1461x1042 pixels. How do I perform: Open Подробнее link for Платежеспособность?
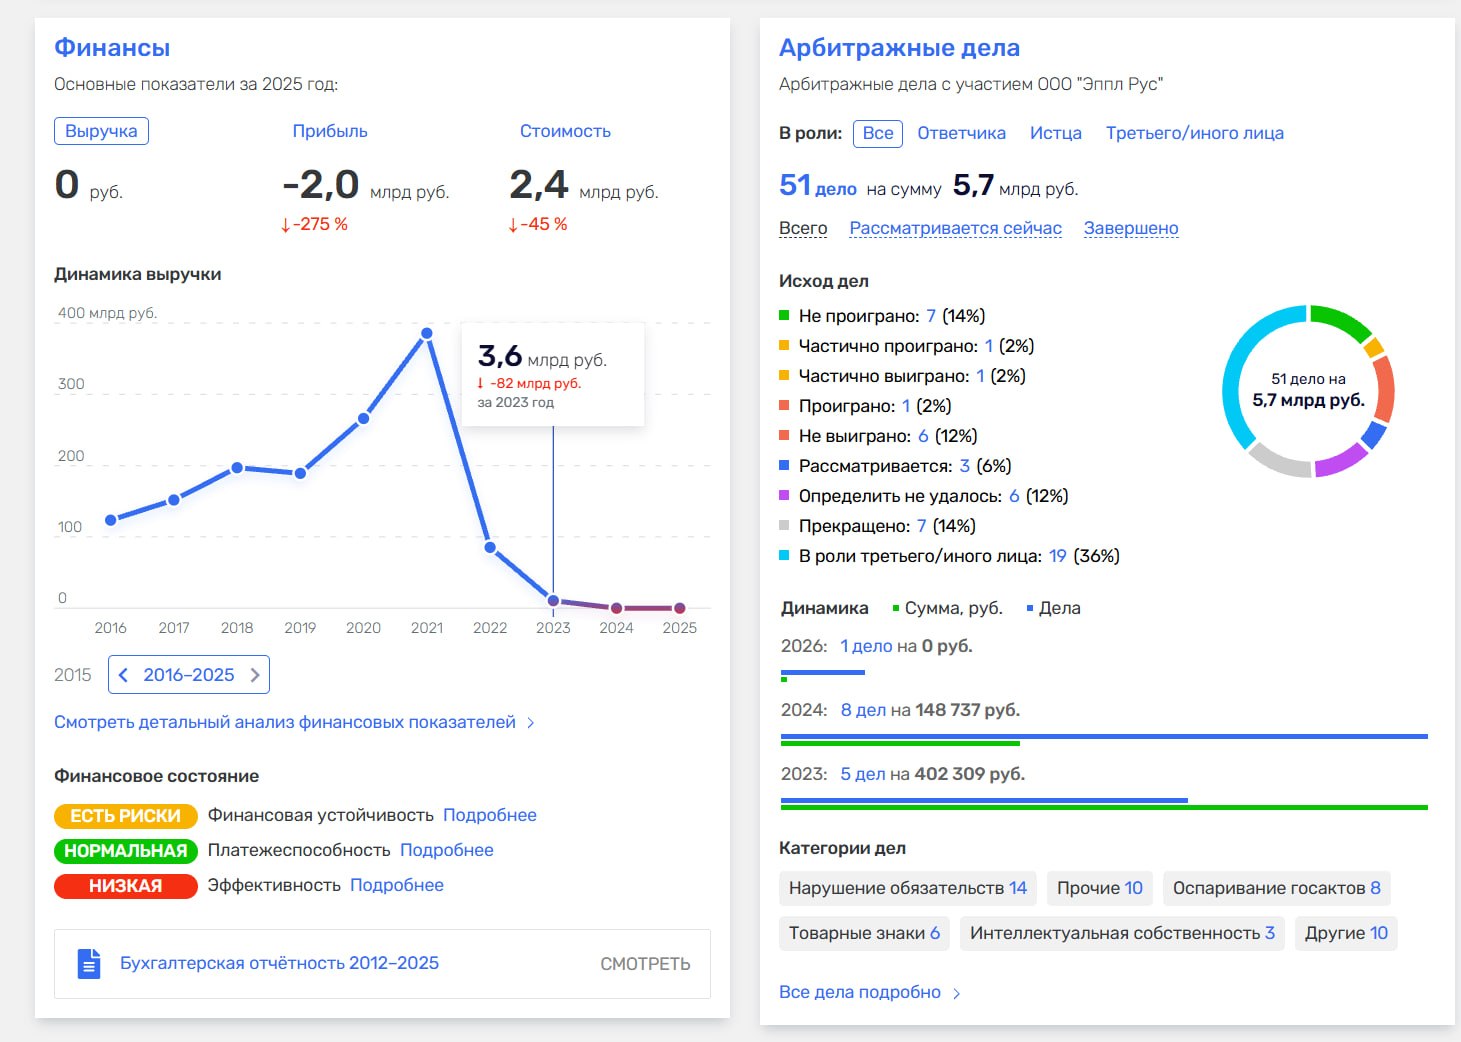(x=447, y=850)
